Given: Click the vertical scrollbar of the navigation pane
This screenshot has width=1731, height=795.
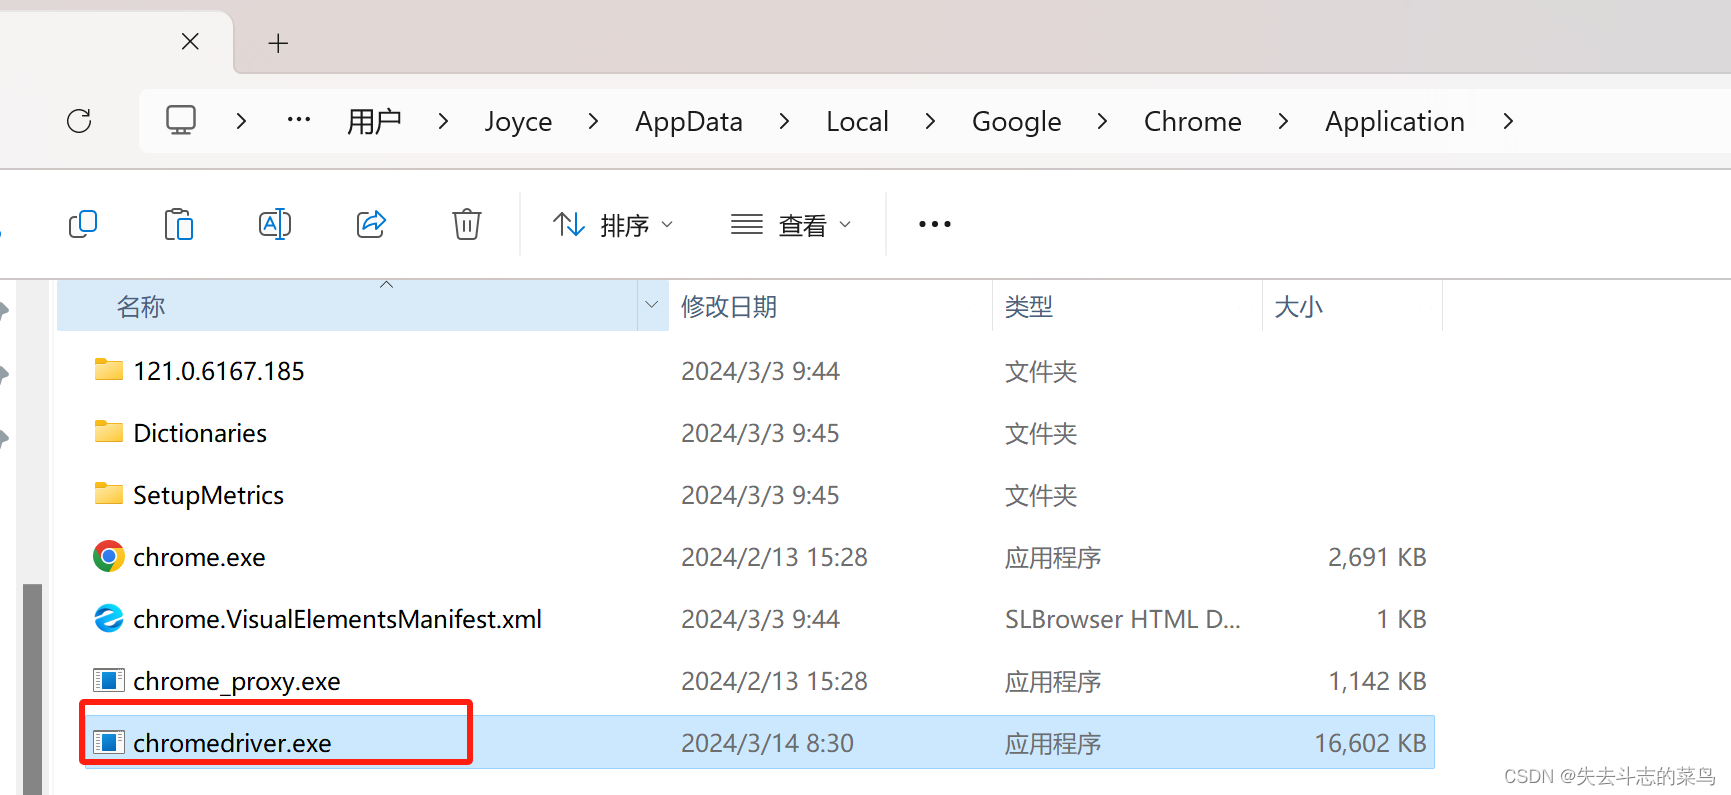Looking at the screenshot, I should (x=32, y=688).
